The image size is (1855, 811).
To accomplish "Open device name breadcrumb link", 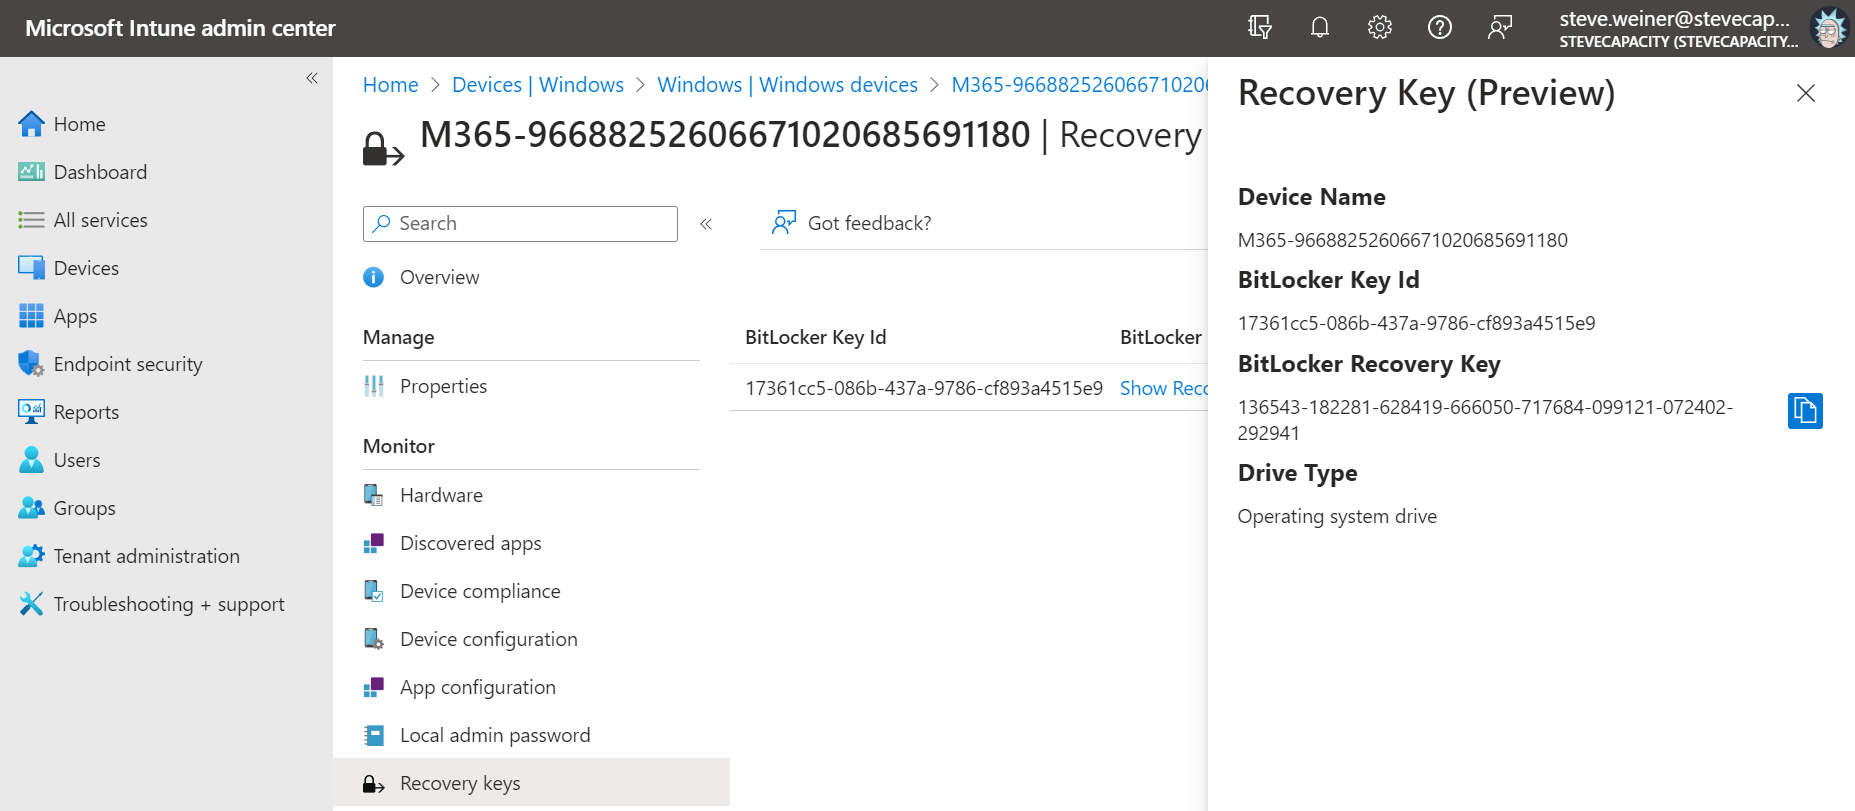I will coord(1080,85).
